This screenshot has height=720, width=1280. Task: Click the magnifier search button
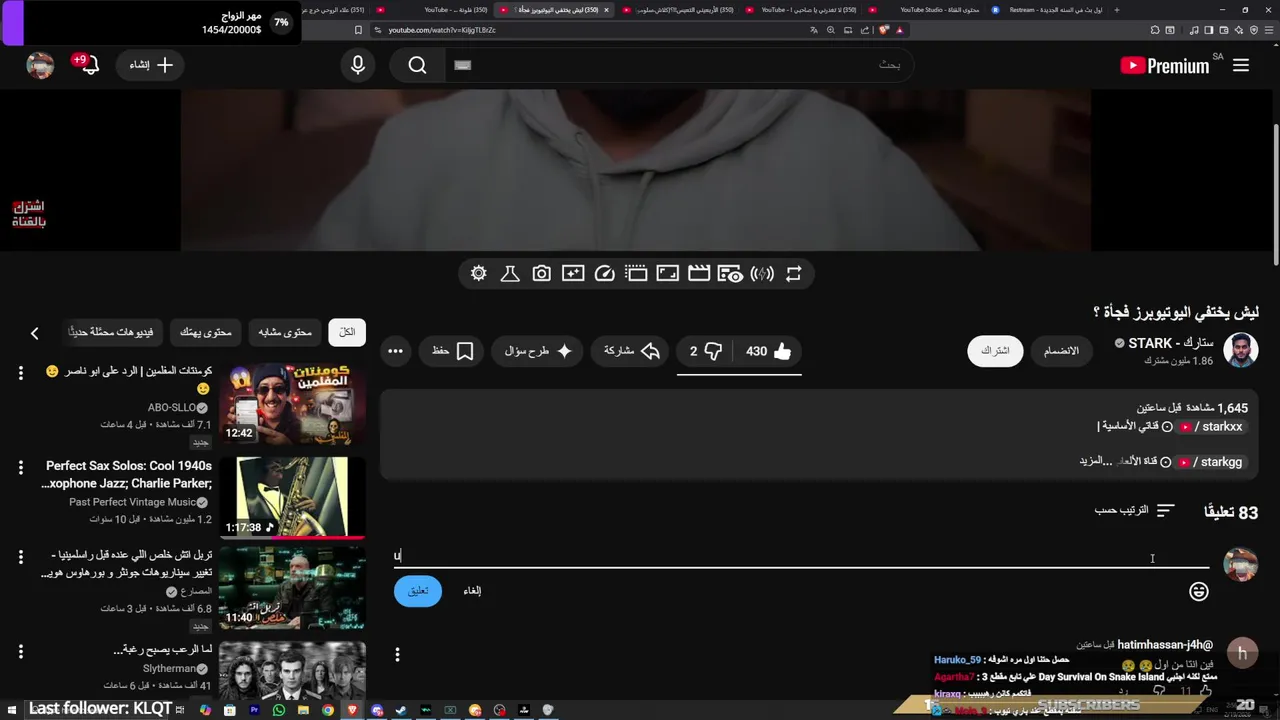(x=417, y=65)
